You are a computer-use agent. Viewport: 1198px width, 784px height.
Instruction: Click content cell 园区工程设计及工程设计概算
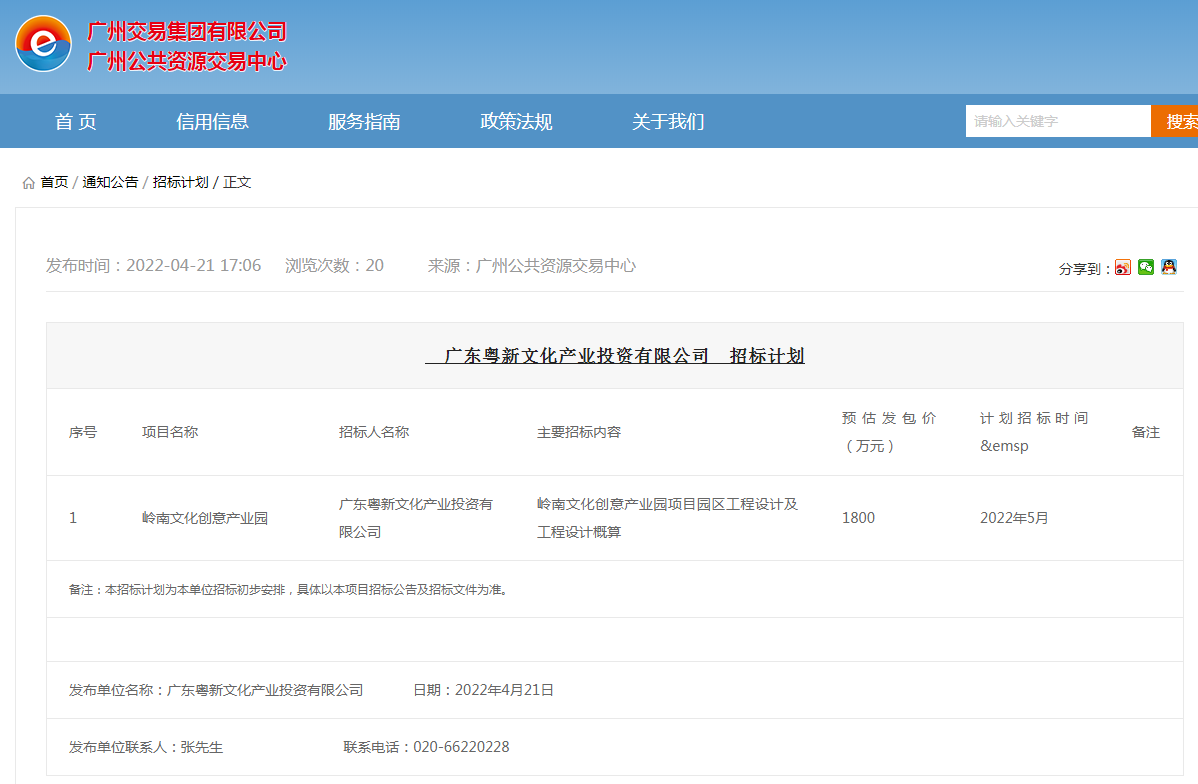pyautogui.click(x=667, y=518)
